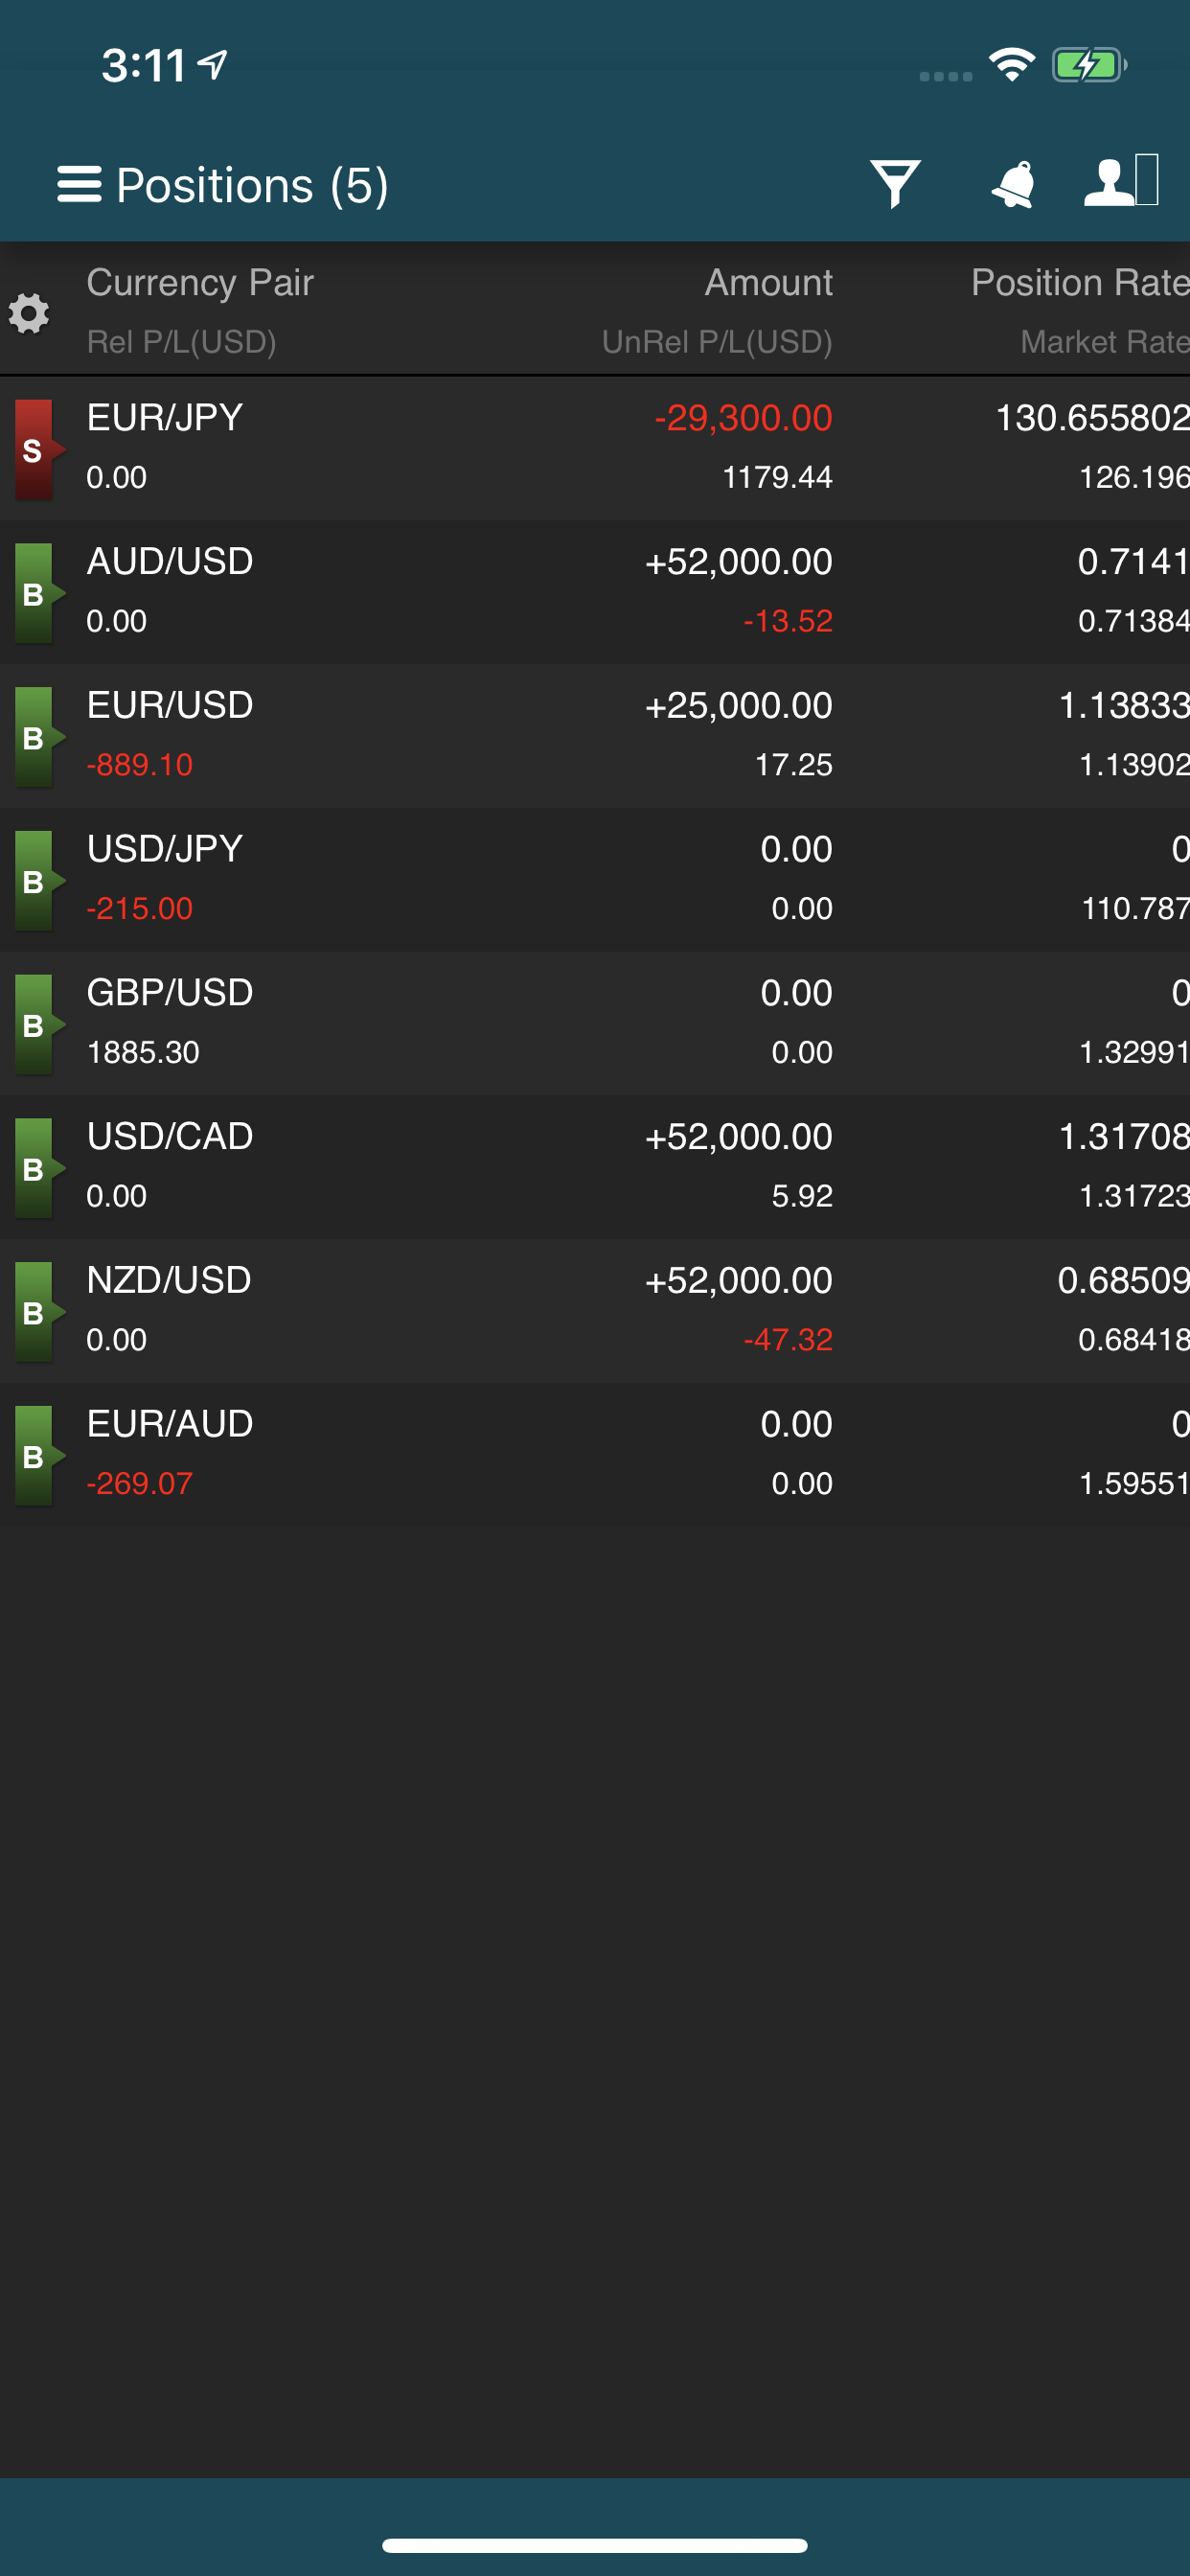Open the account profile icon
This screenshot has height=2576, width=1190.
coord(1121,181)
